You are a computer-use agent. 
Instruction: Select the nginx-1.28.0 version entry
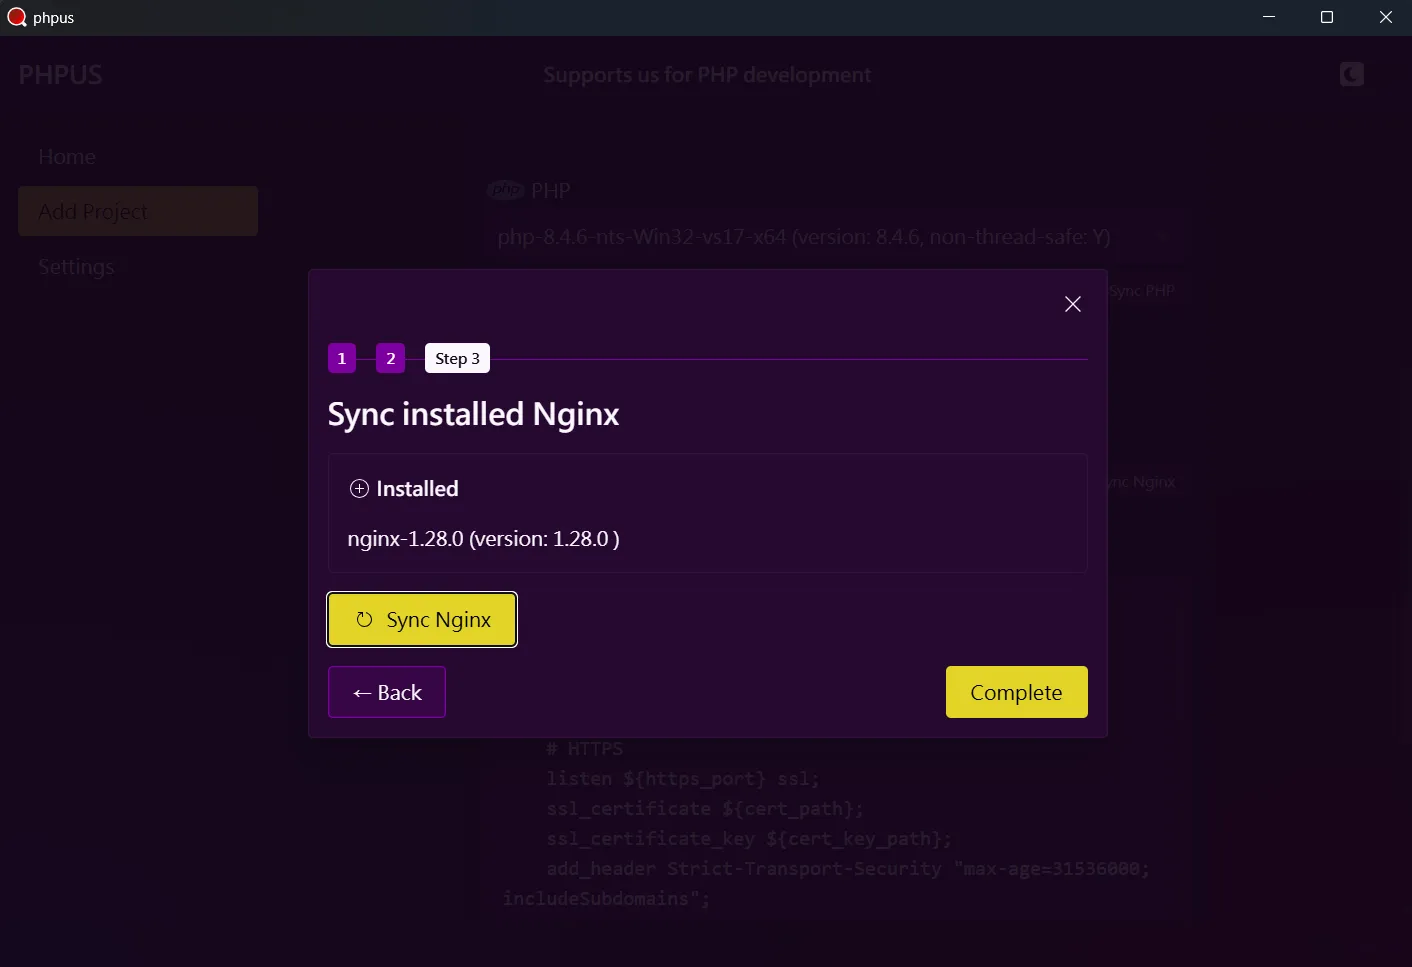(x=483, y=539)
